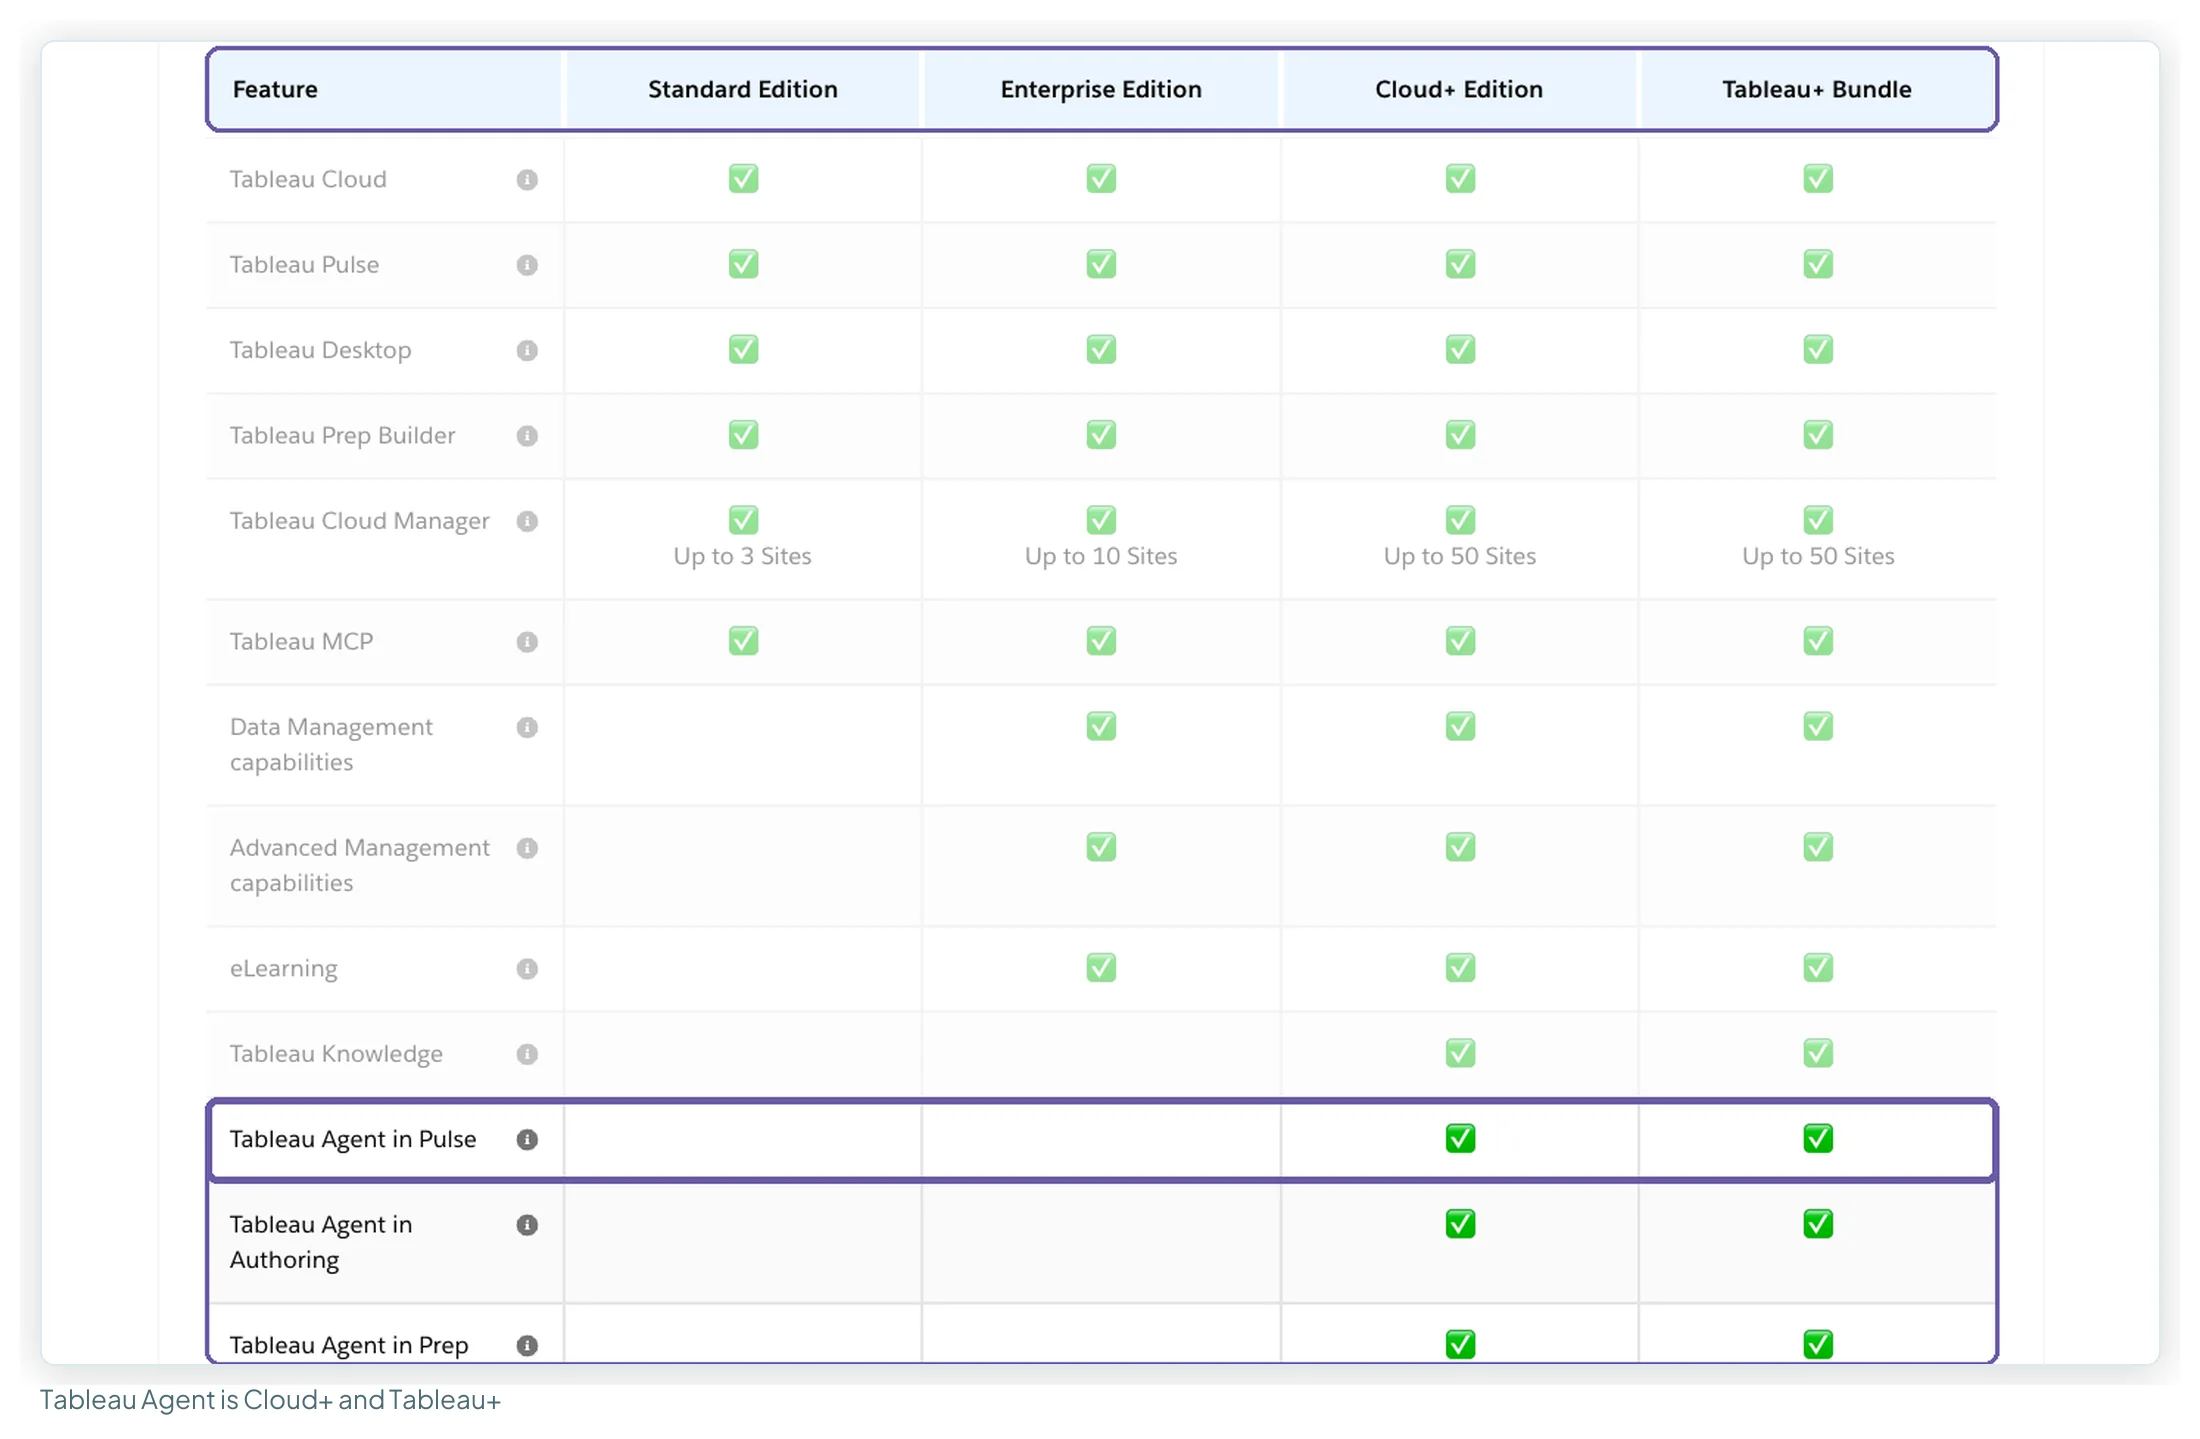Click Standard Edition checkmark for Tableau Prep Builder
Viewport: 2200px width, 1439px height.
point(743,435)
